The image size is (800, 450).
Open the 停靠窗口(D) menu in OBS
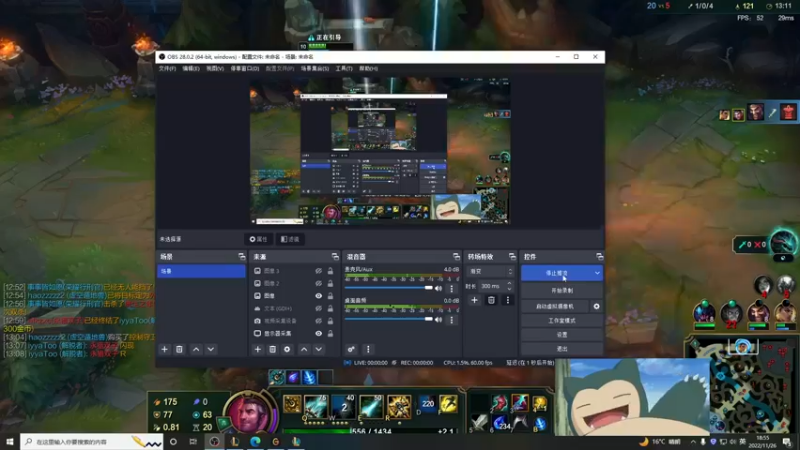click(x=245, y=68)
